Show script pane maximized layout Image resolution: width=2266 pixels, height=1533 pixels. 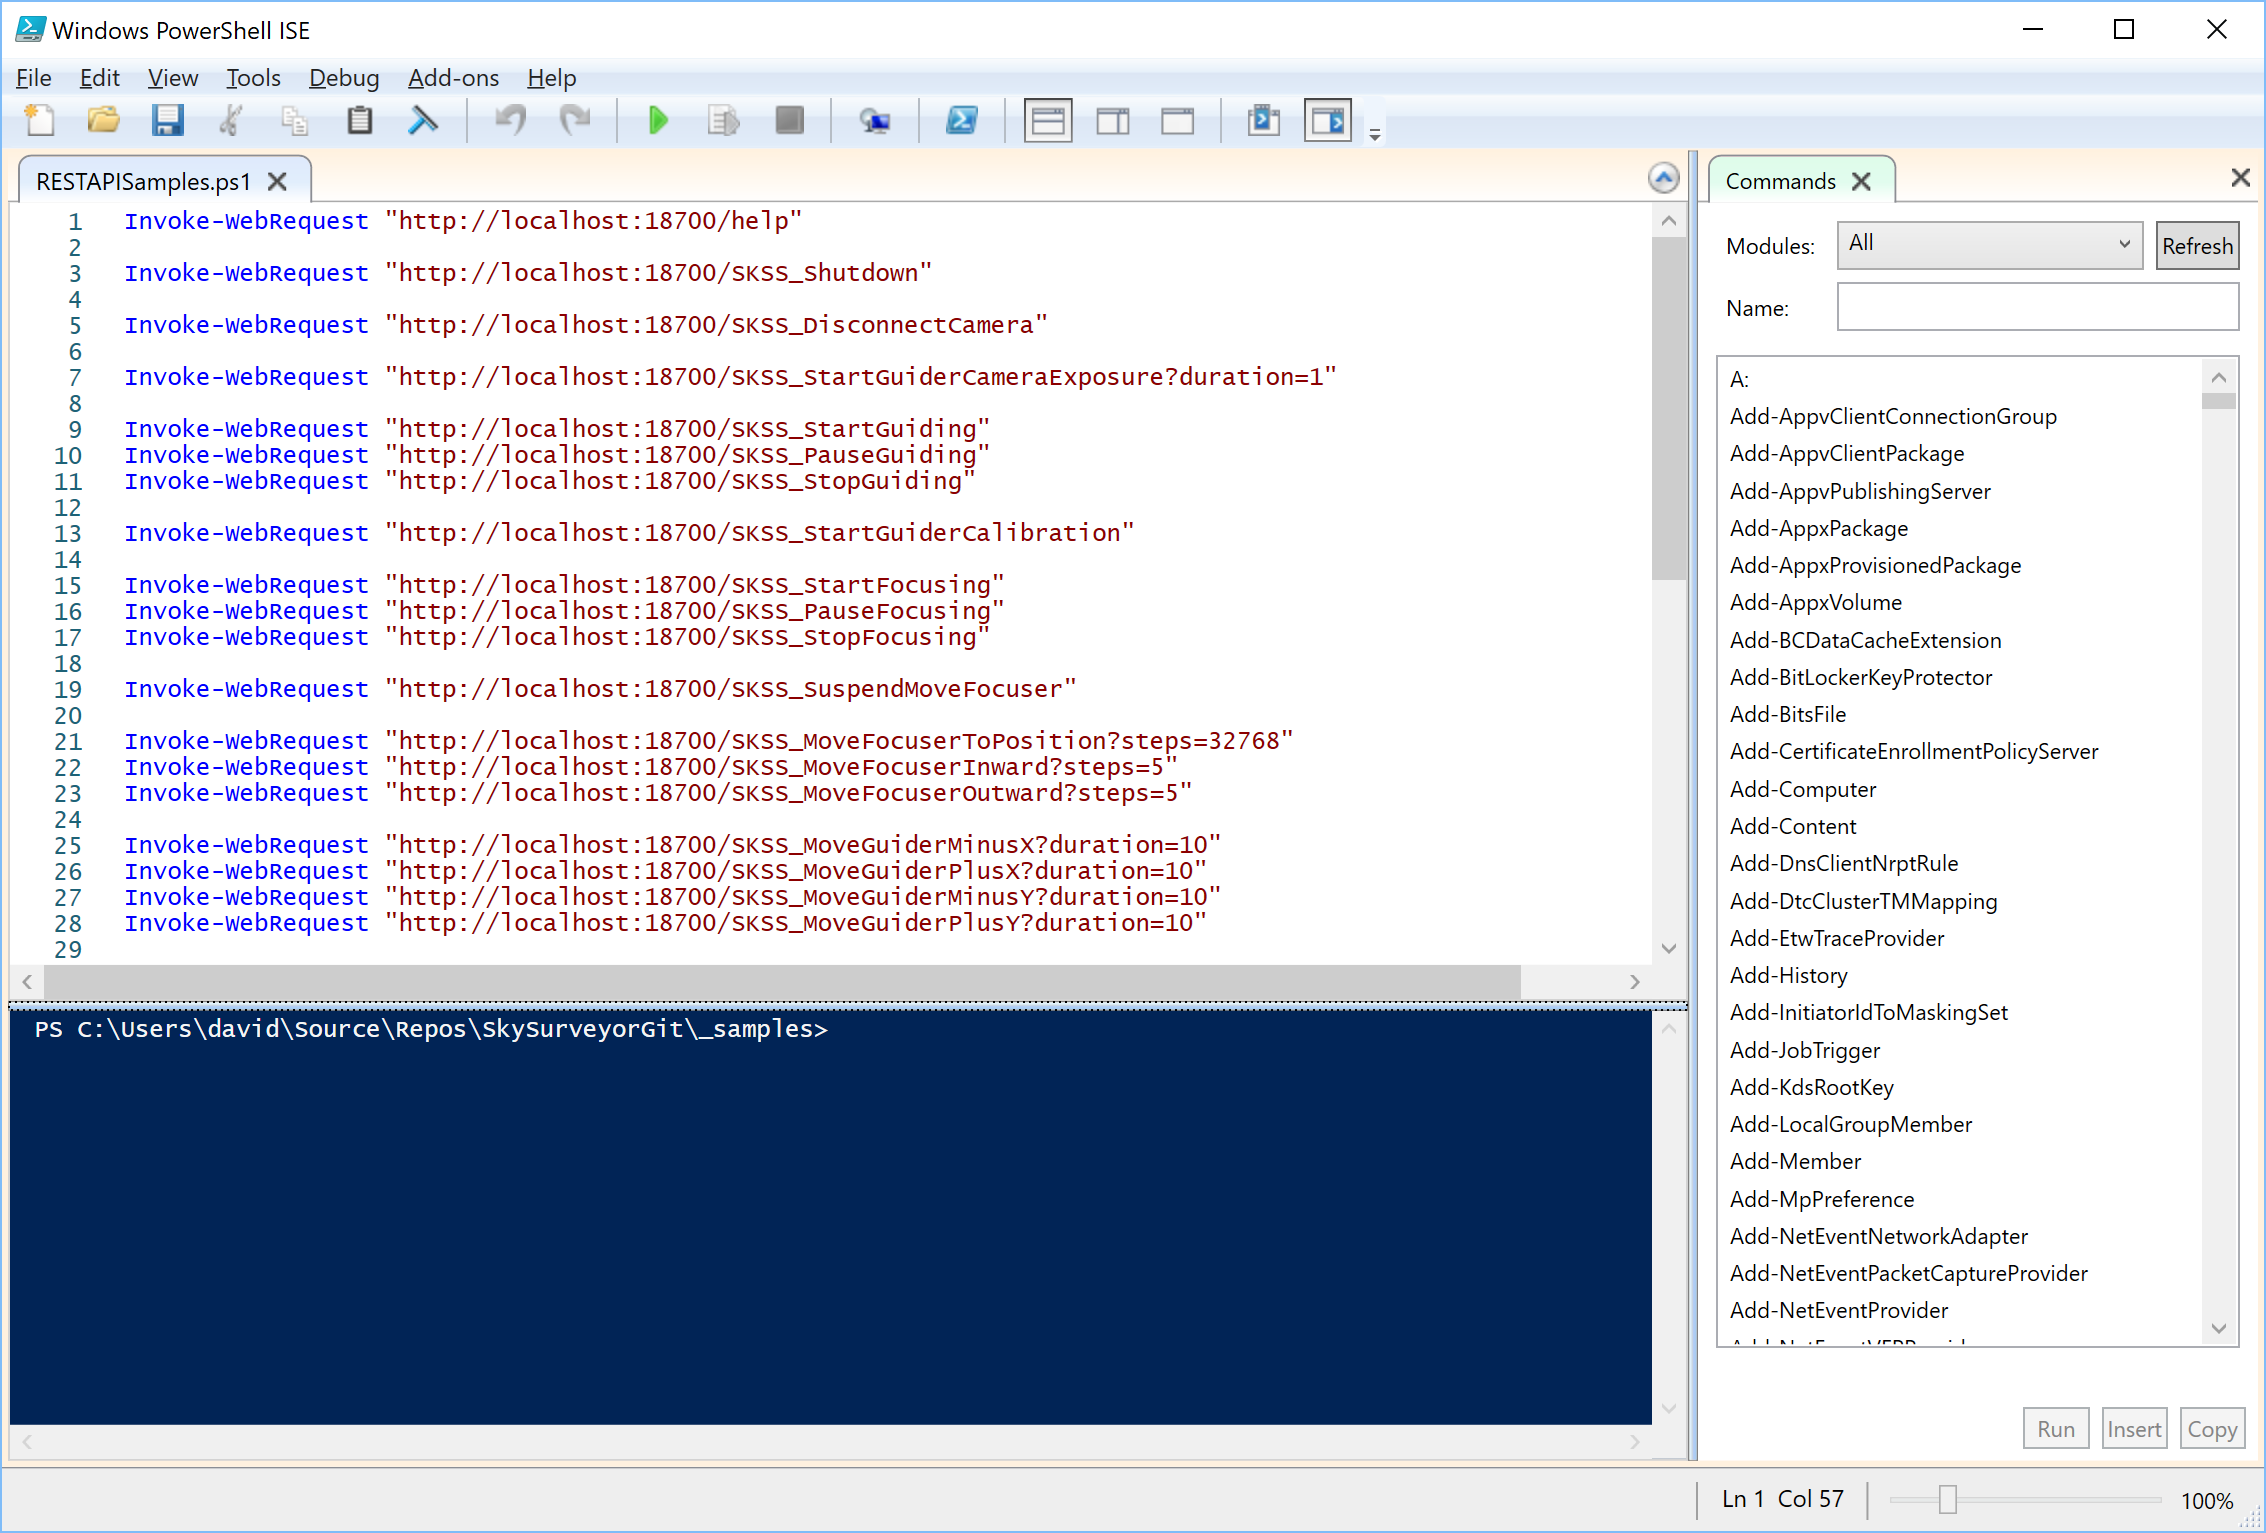(1177, 121)
